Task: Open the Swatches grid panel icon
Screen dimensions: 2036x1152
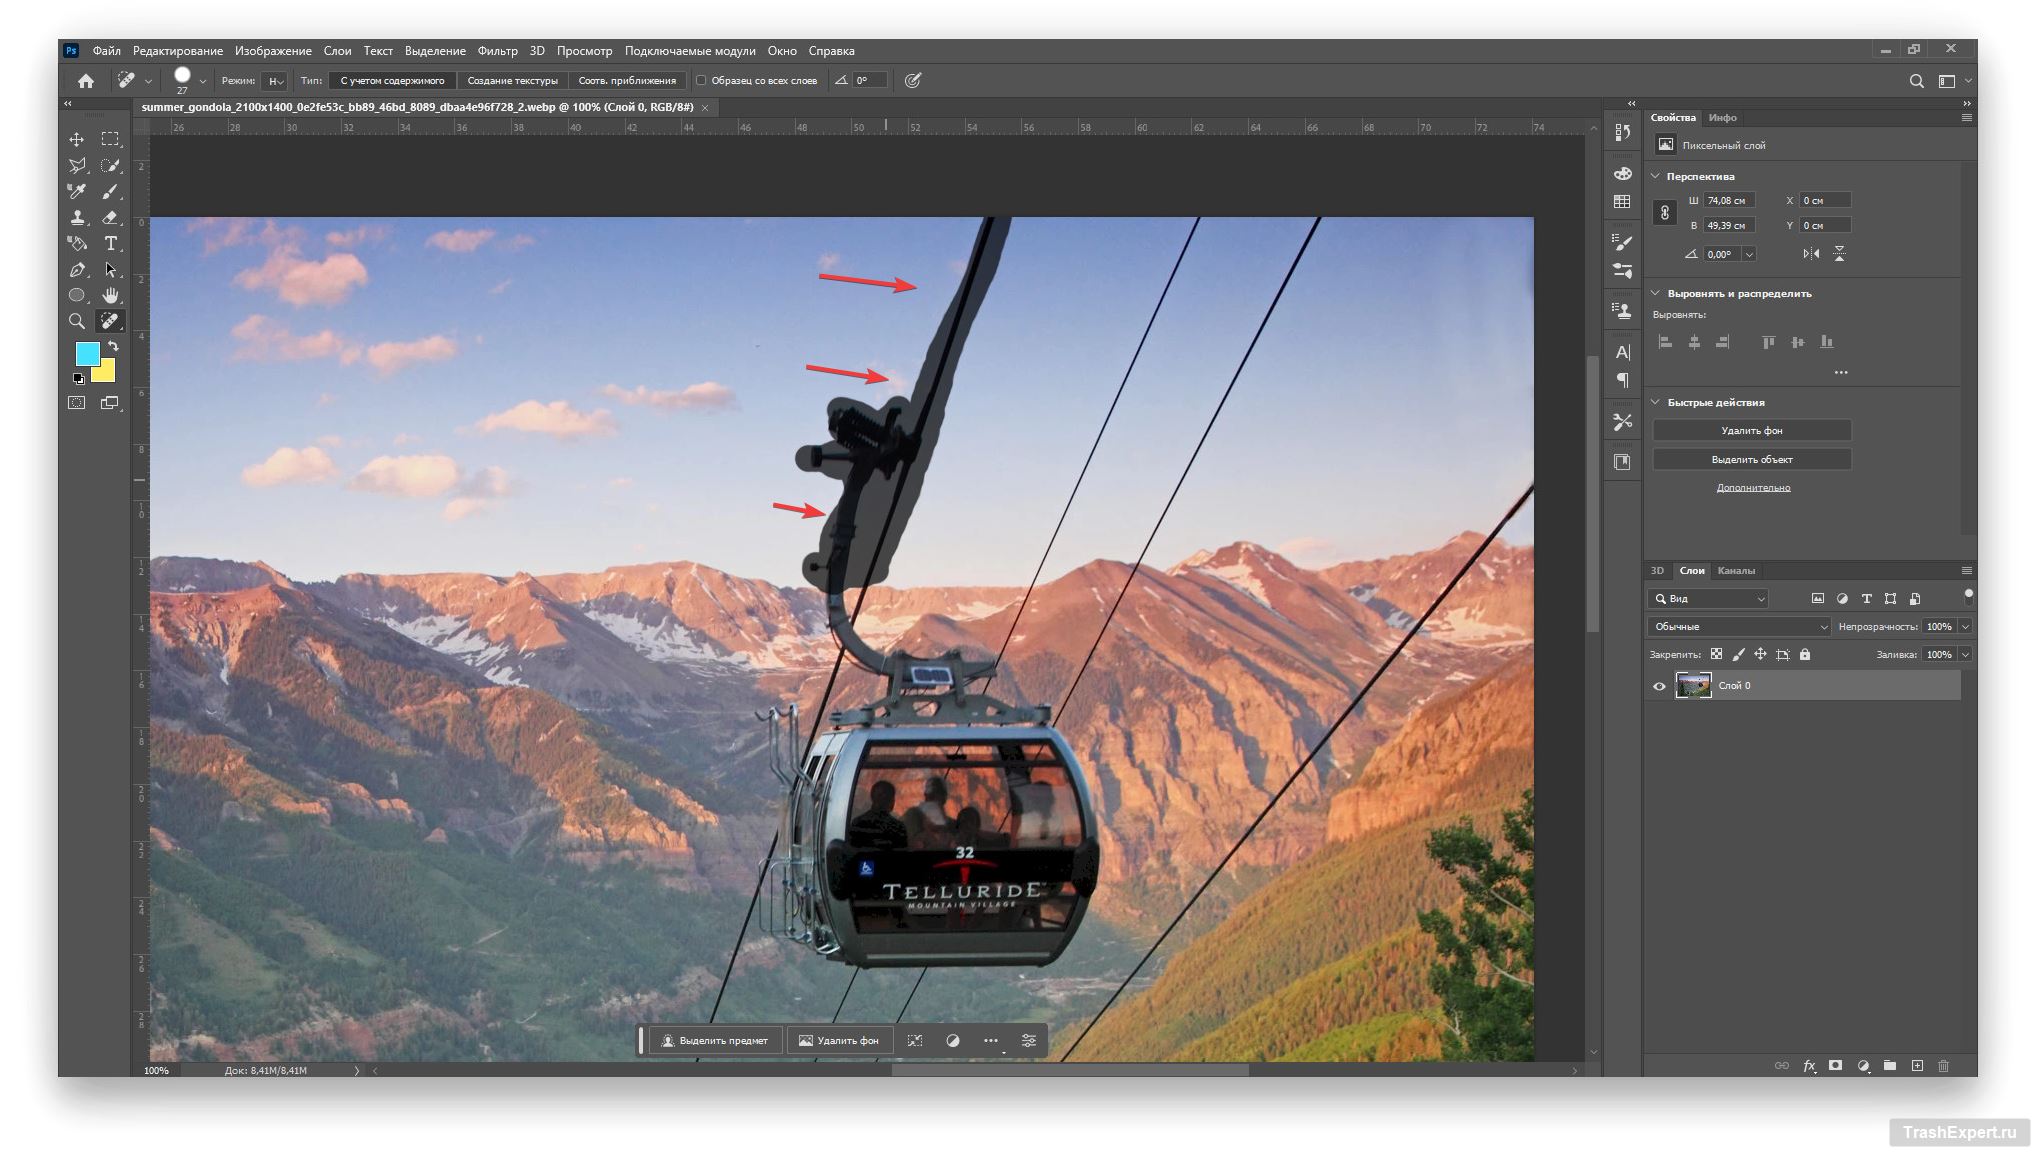Action: coord(1622,202)
